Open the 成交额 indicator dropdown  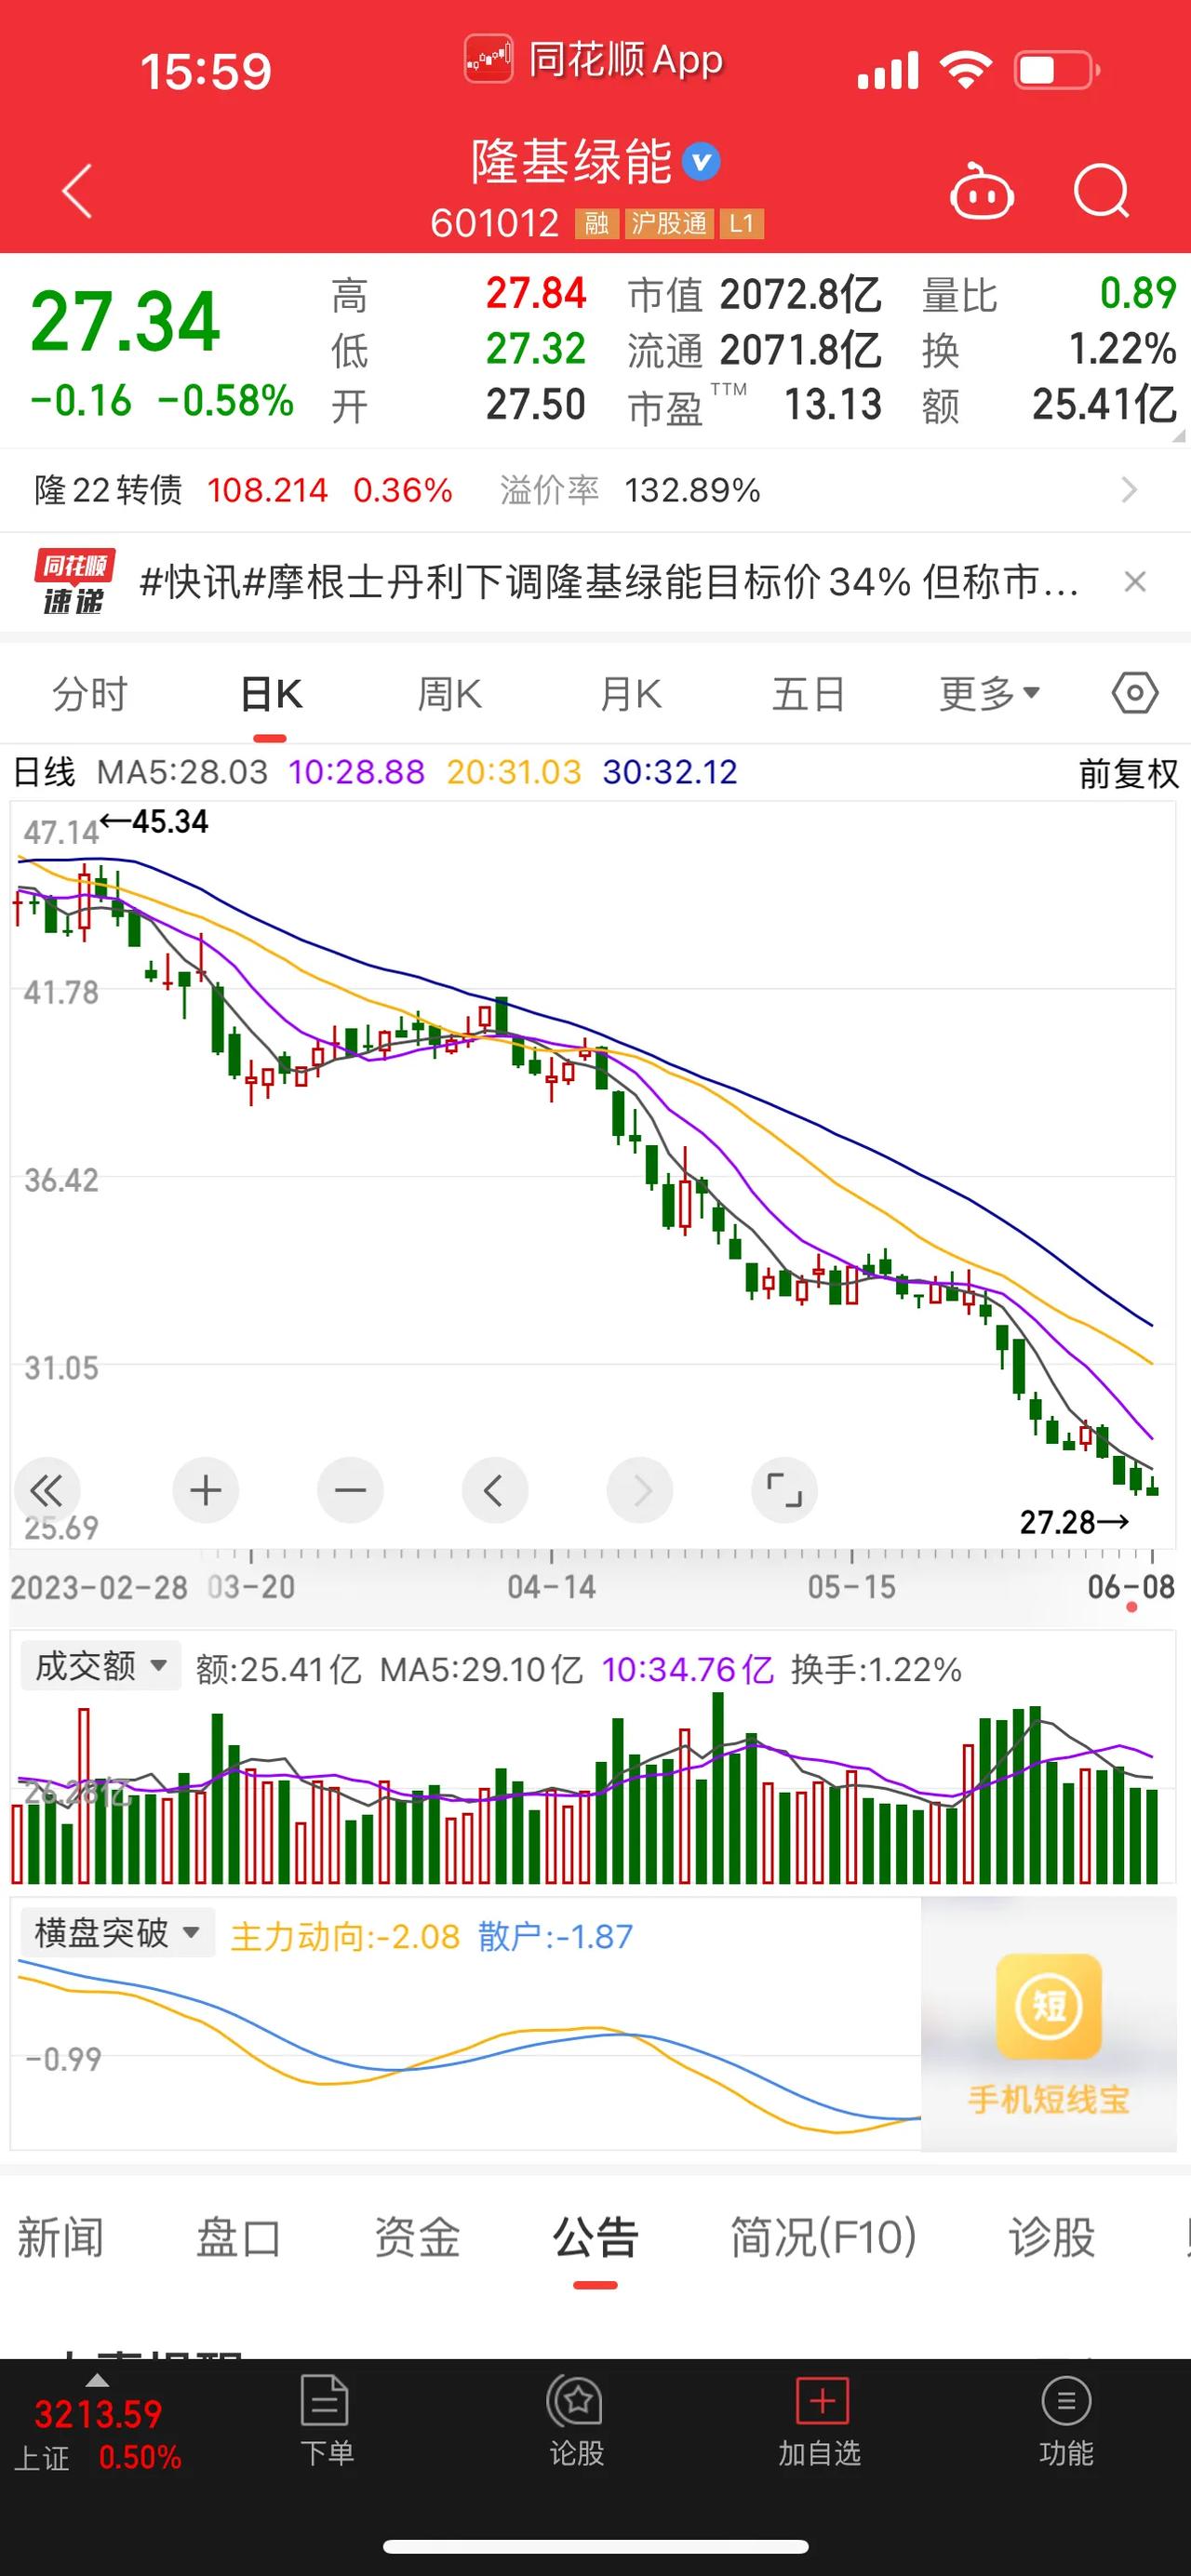(100, 1666)
